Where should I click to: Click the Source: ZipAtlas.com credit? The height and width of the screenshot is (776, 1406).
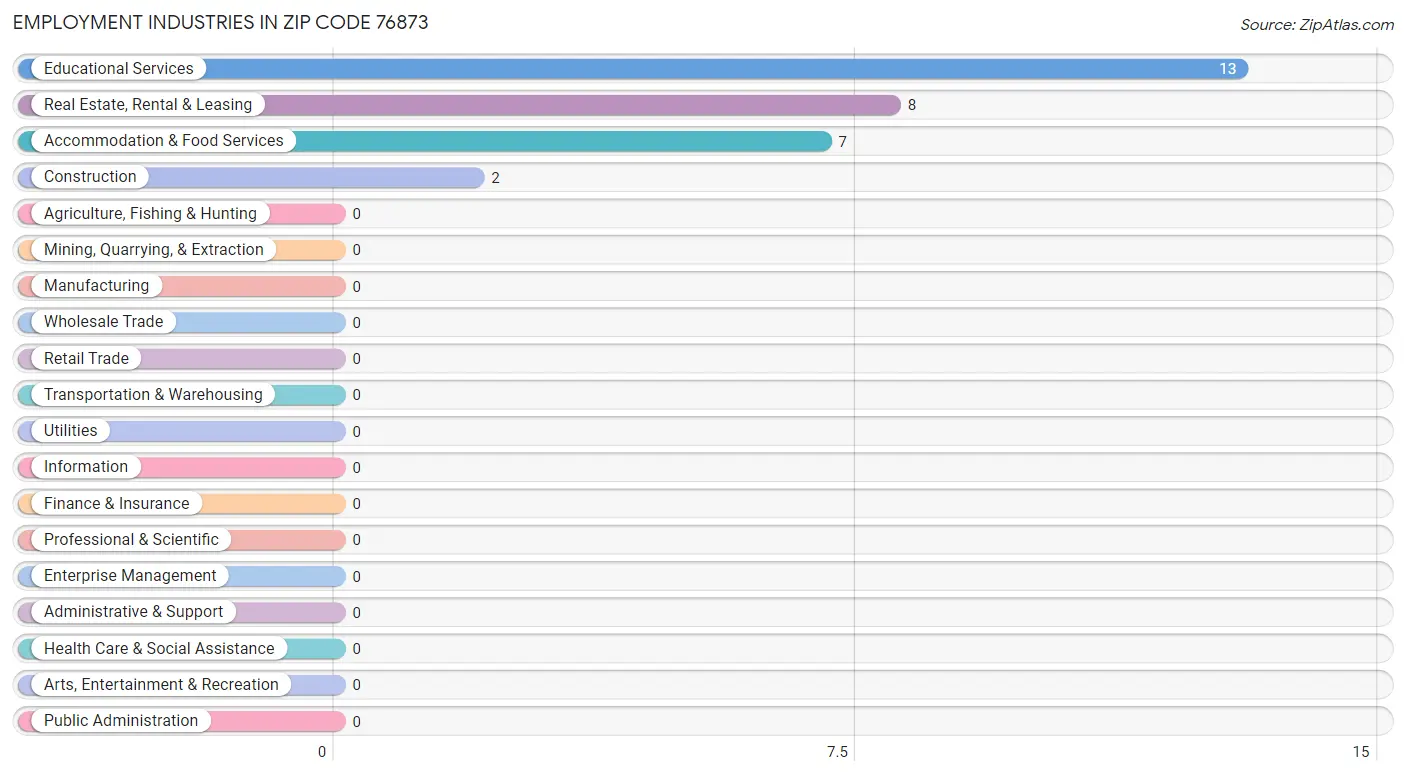(x=1317, y=25)
